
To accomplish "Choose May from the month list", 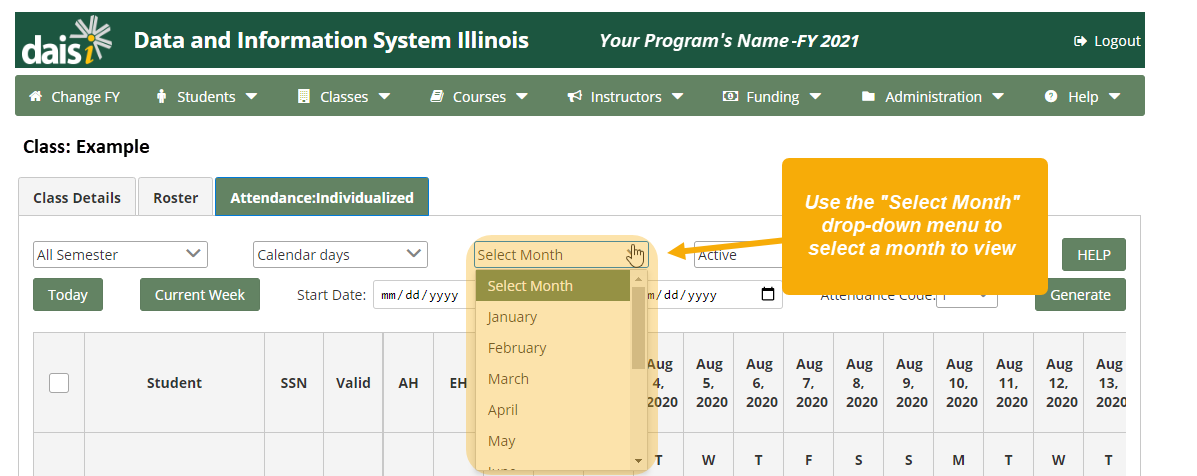I will tap(553, 441).
